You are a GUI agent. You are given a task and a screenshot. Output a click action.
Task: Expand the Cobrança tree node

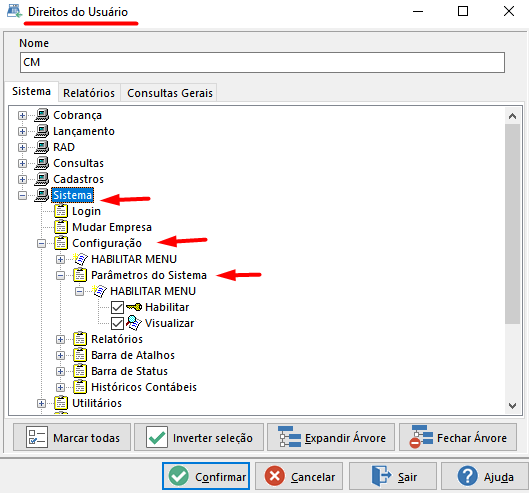[22, 115]
